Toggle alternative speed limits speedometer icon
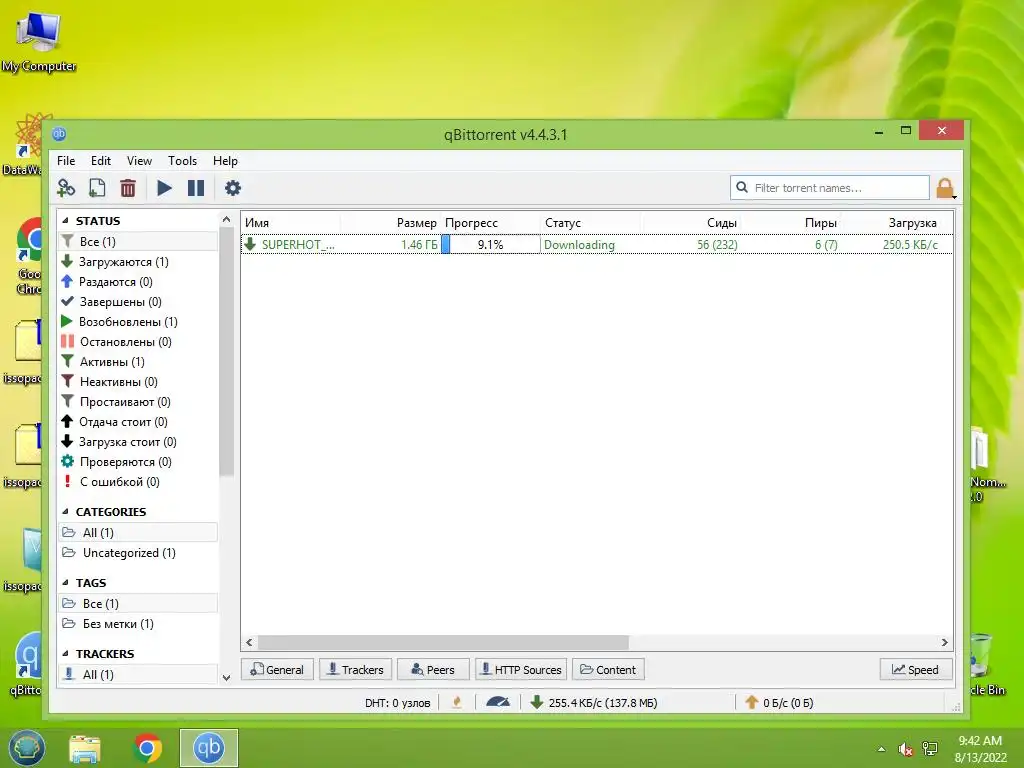The height and width of the screenshot is (768, 1024). tap(498, 702)
